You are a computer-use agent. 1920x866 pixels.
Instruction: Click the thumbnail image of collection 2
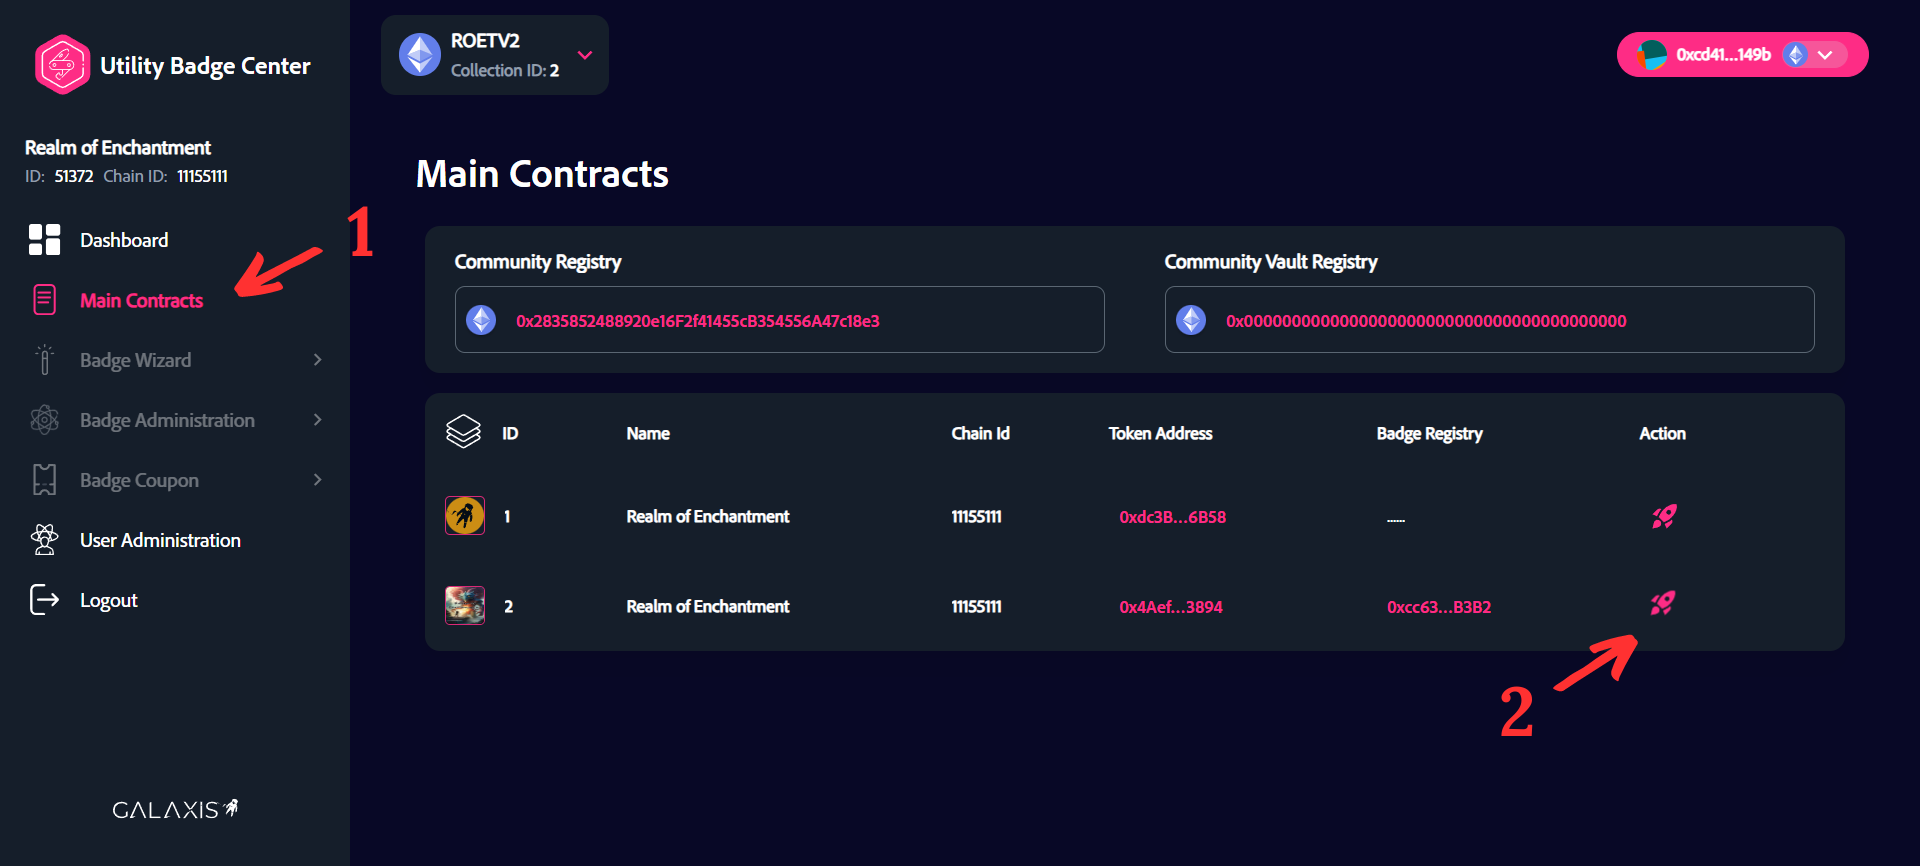(x=465, y=606)
